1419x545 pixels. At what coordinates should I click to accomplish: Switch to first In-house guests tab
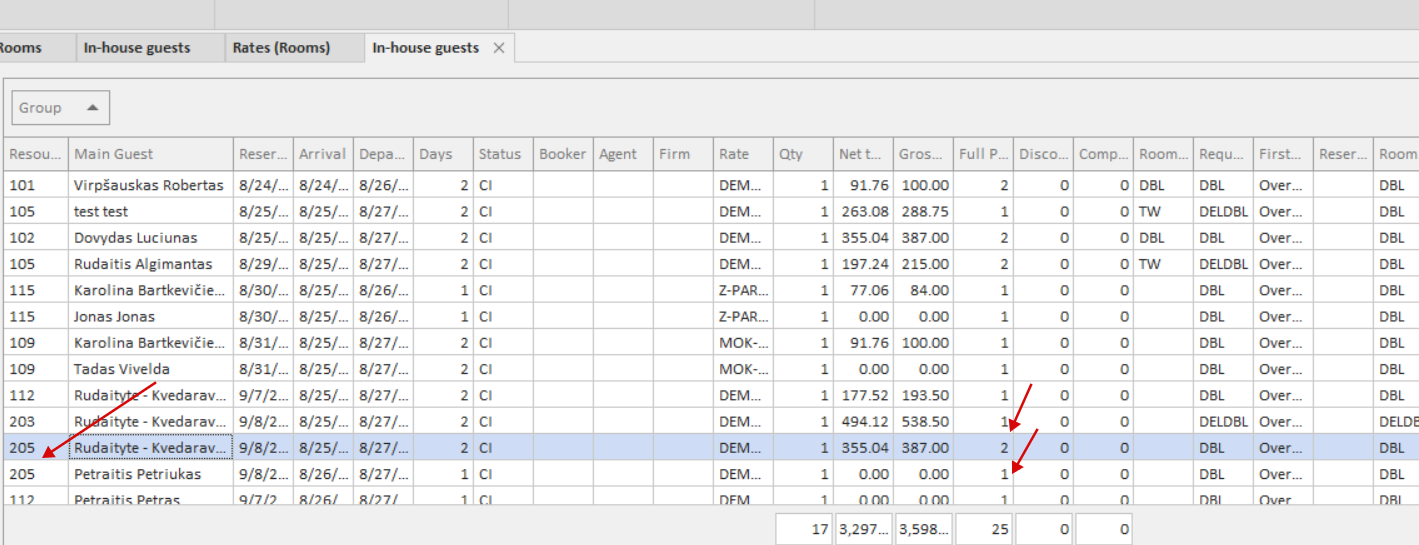[x=137, y=48]
